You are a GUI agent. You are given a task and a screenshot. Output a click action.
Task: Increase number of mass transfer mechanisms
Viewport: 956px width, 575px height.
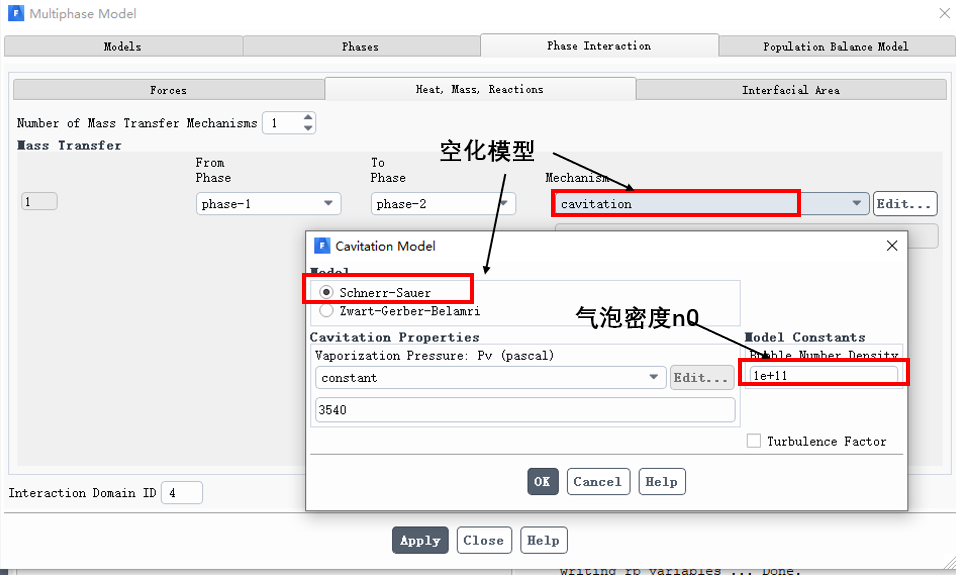(x=308, y=118)
